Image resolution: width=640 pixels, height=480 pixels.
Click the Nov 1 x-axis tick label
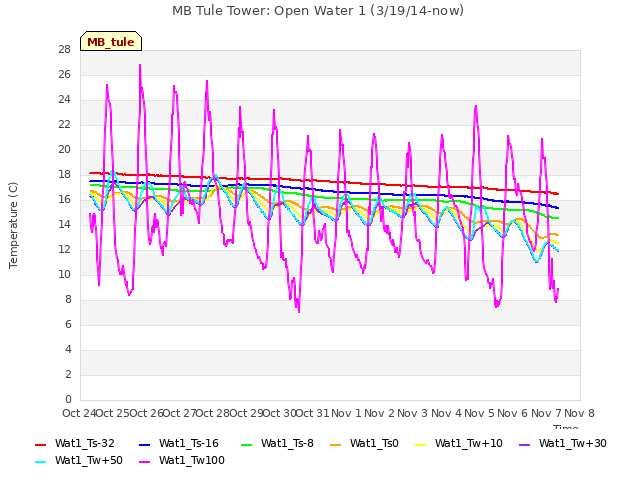(x=346, y=413)
